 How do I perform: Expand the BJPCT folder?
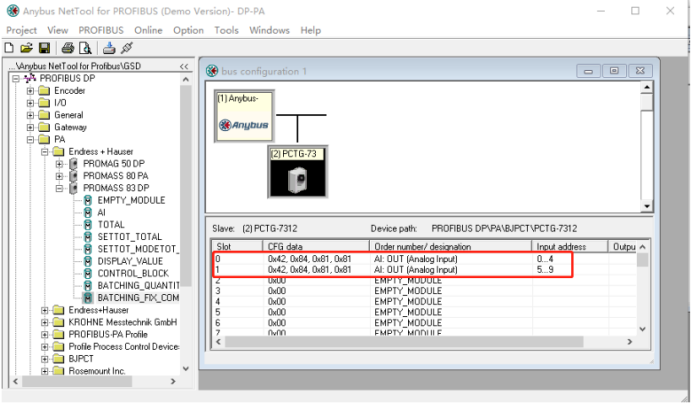(x=45, y=359)
